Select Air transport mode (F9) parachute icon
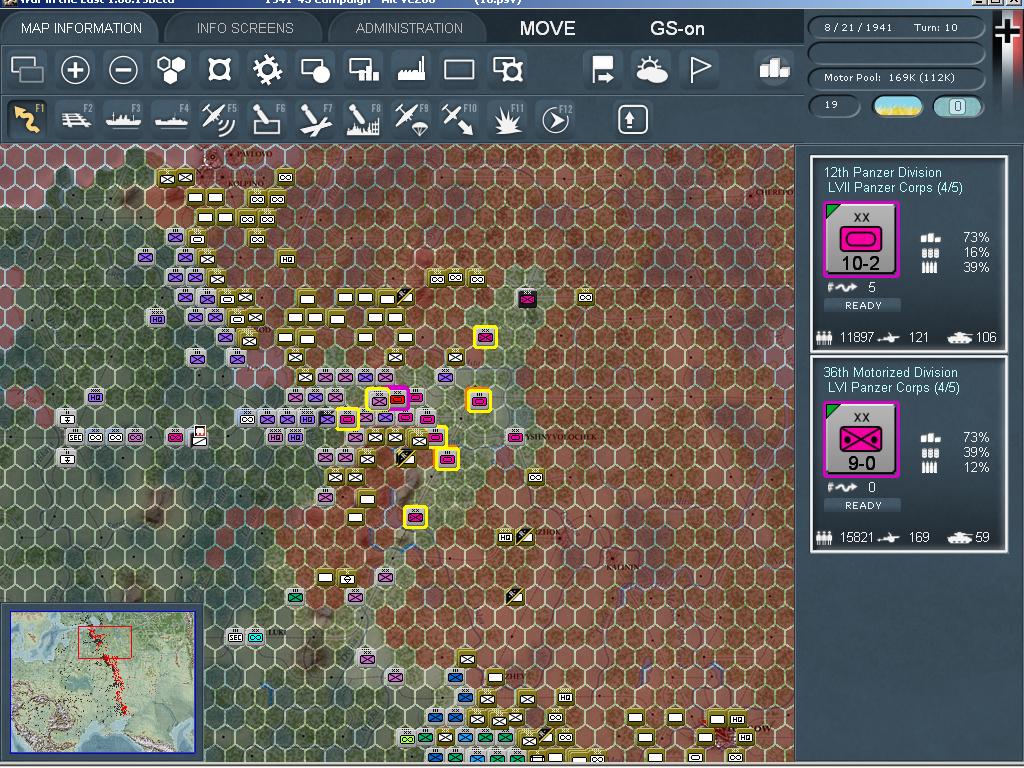Image resolution: width=1024 pixels, height=768 pixels. click(411, 120)
